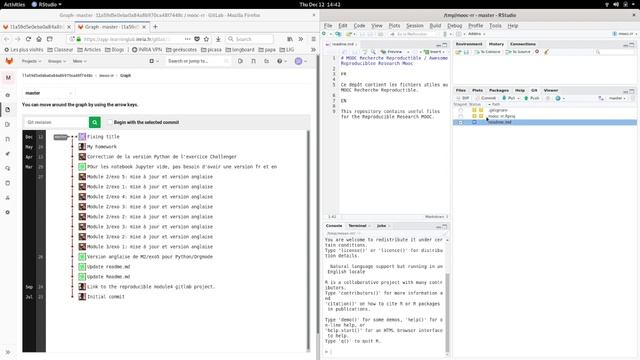This screenshot has height=360, width=640.
Task: Switch to the Environment tab
Action: pos(469,44)
